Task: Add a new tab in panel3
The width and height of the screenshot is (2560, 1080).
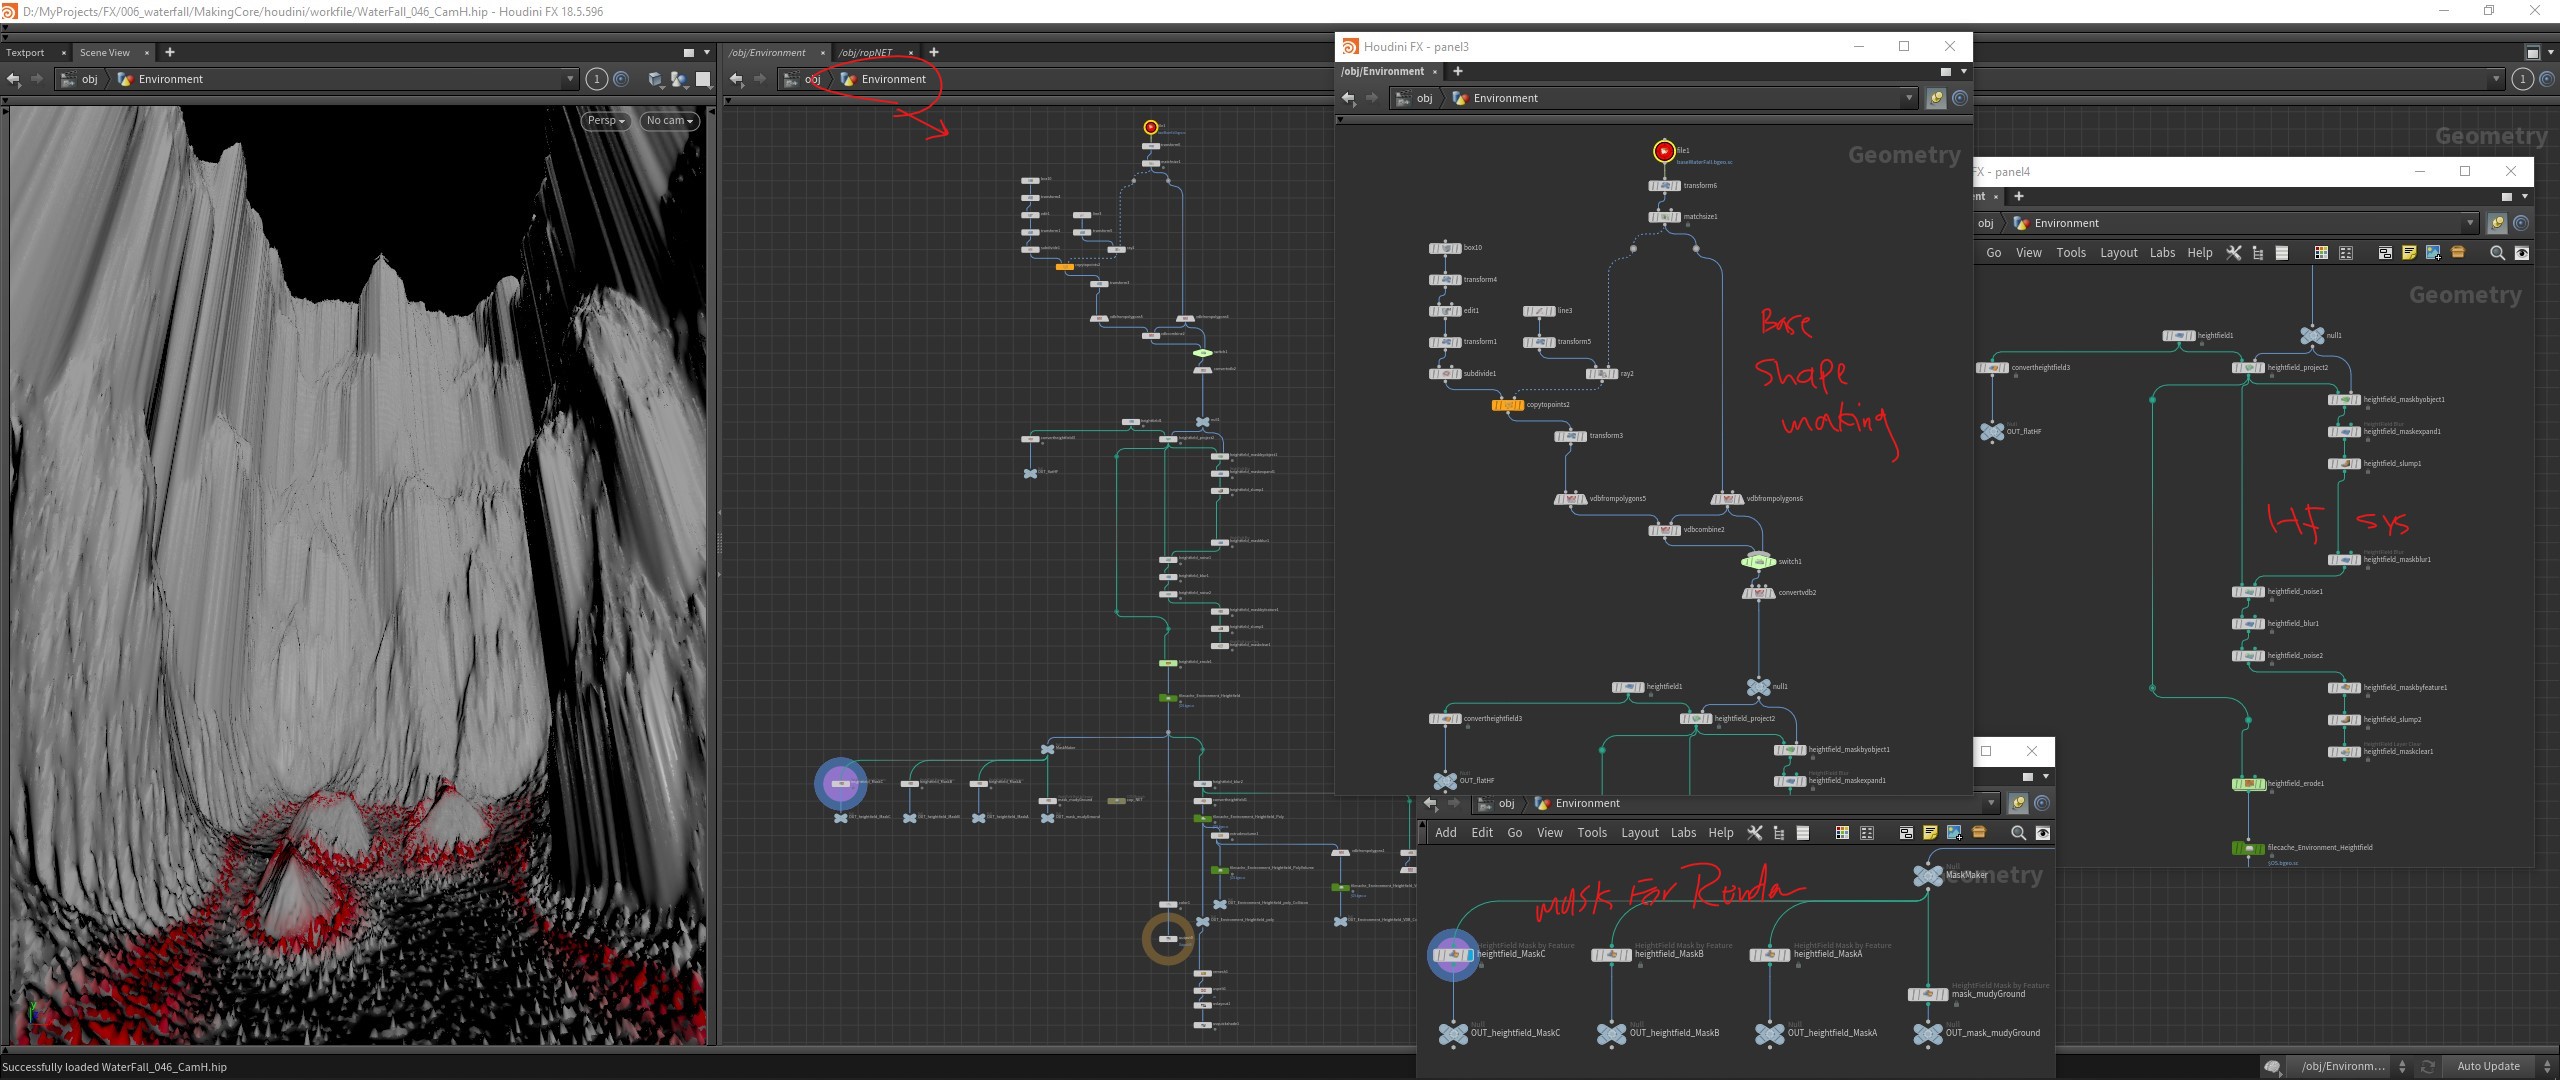Action: tap(1457, 71)
